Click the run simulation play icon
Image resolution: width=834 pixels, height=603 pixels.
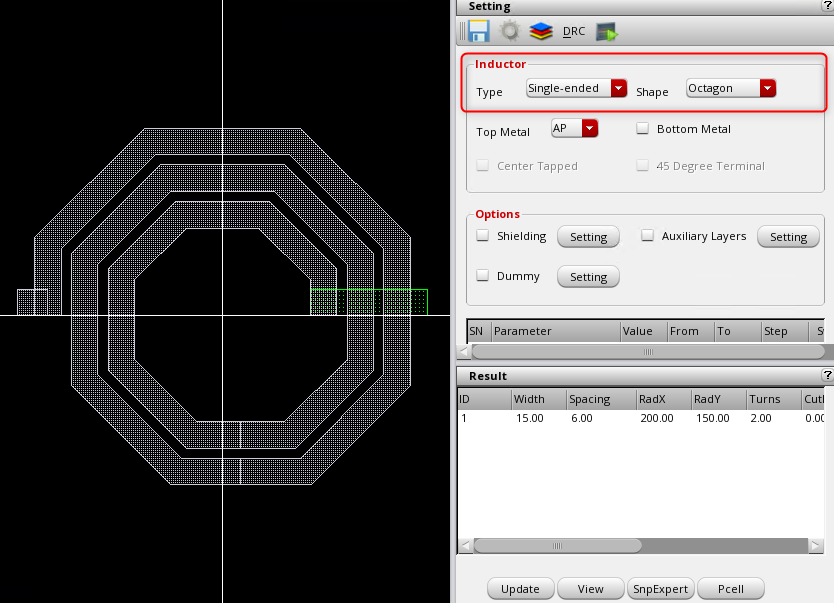click(x=607, y=31)
